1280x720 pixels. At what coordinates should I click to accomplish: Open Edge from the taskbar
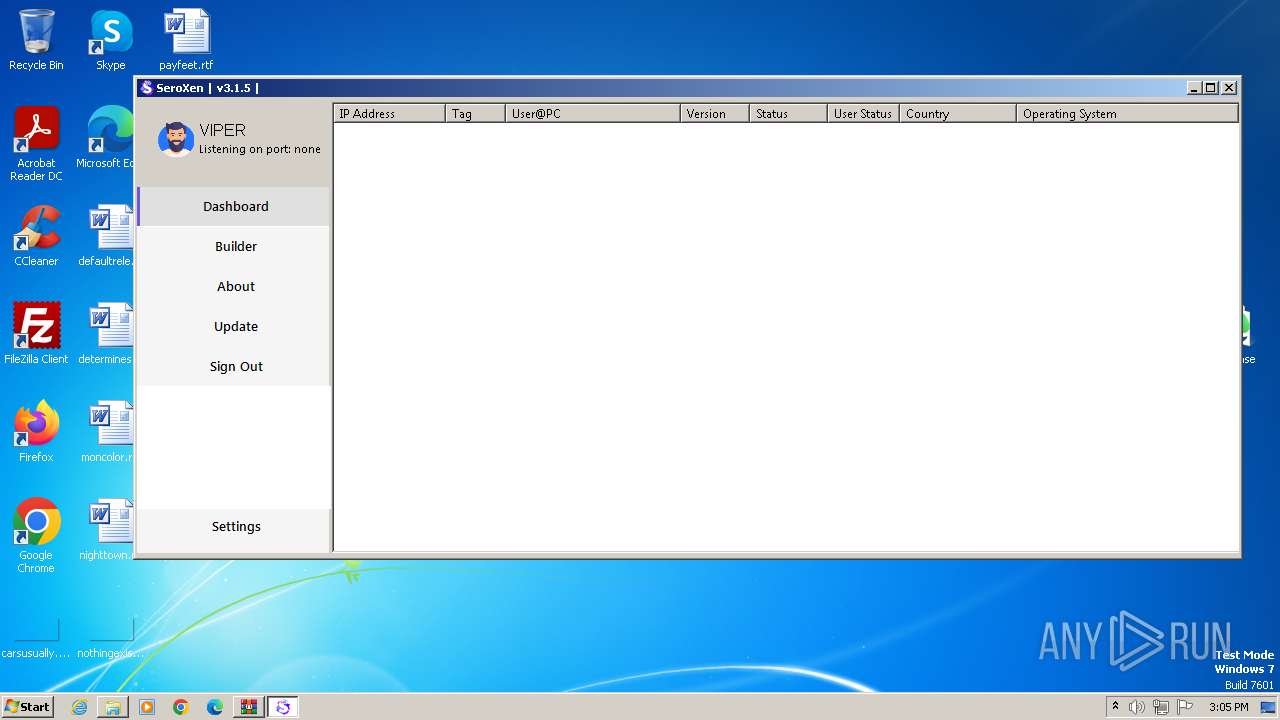(x=215, y=707)
